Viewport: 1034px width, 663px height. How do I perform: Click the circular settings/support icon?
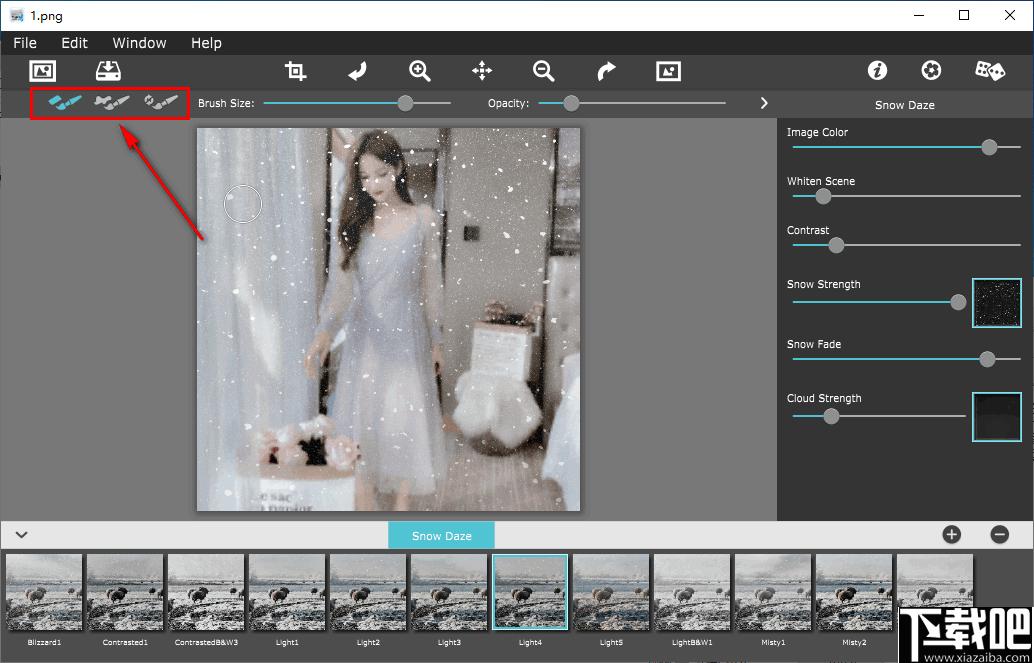[x=931, y=71]
